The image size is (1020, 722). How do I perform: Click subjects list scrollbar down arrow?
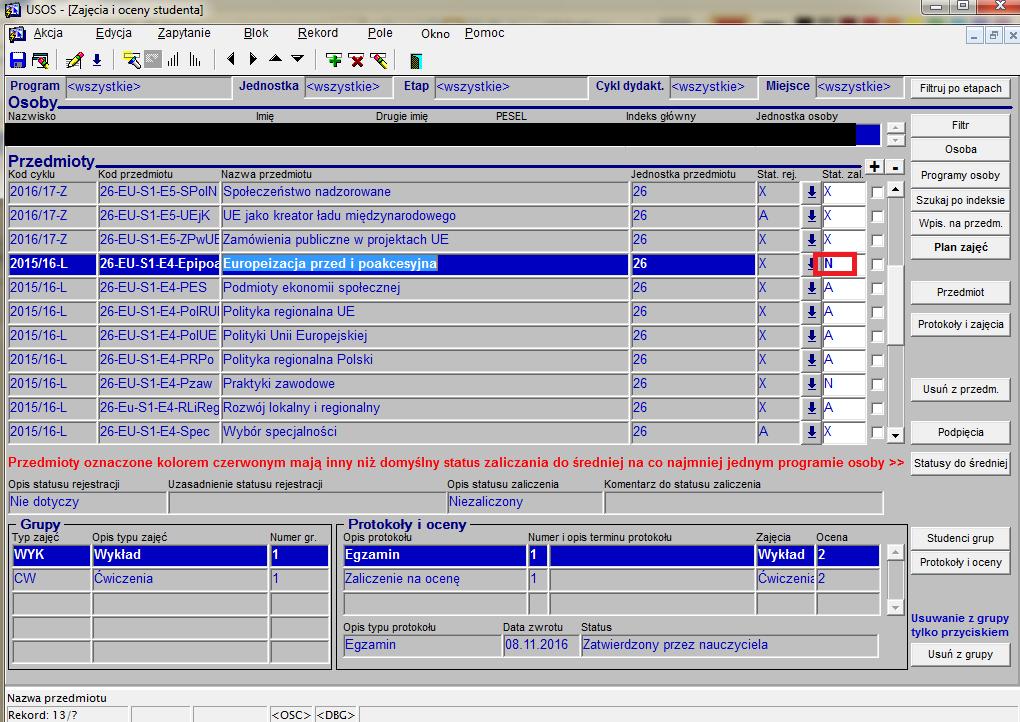[896, 435]
